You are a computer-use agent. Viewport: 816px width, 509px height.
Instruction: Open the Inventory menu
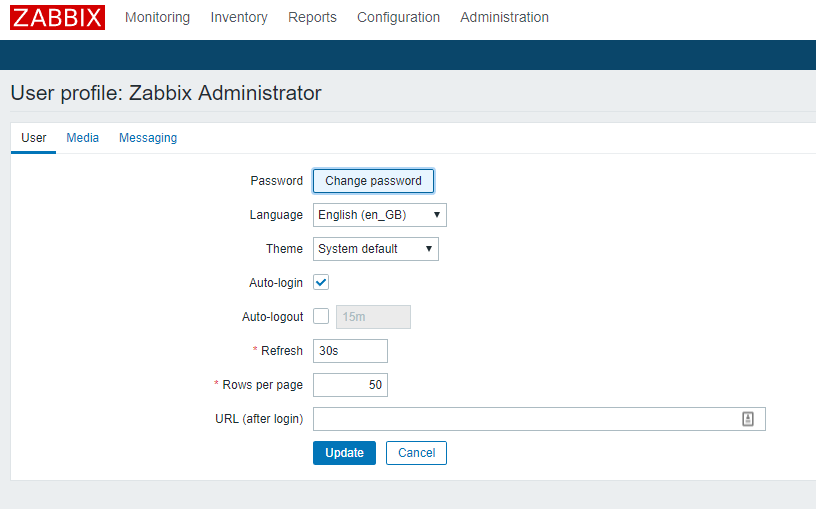(239, 18)
